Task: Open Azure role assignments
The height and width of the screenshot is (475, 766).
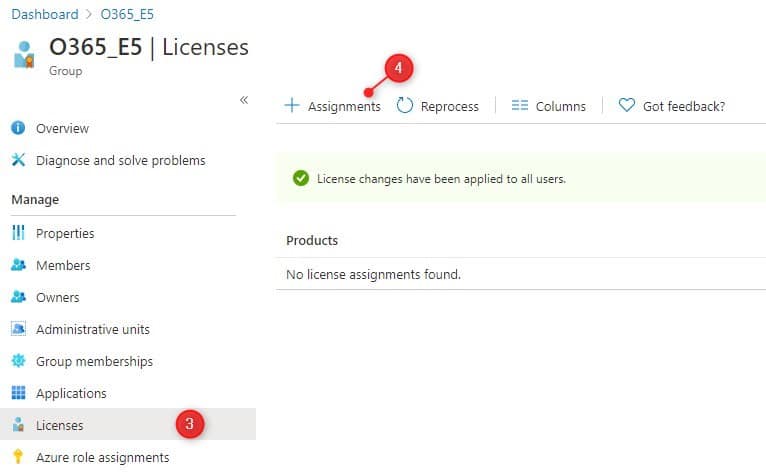Action: pyautogui.click(x=103, y=457)
